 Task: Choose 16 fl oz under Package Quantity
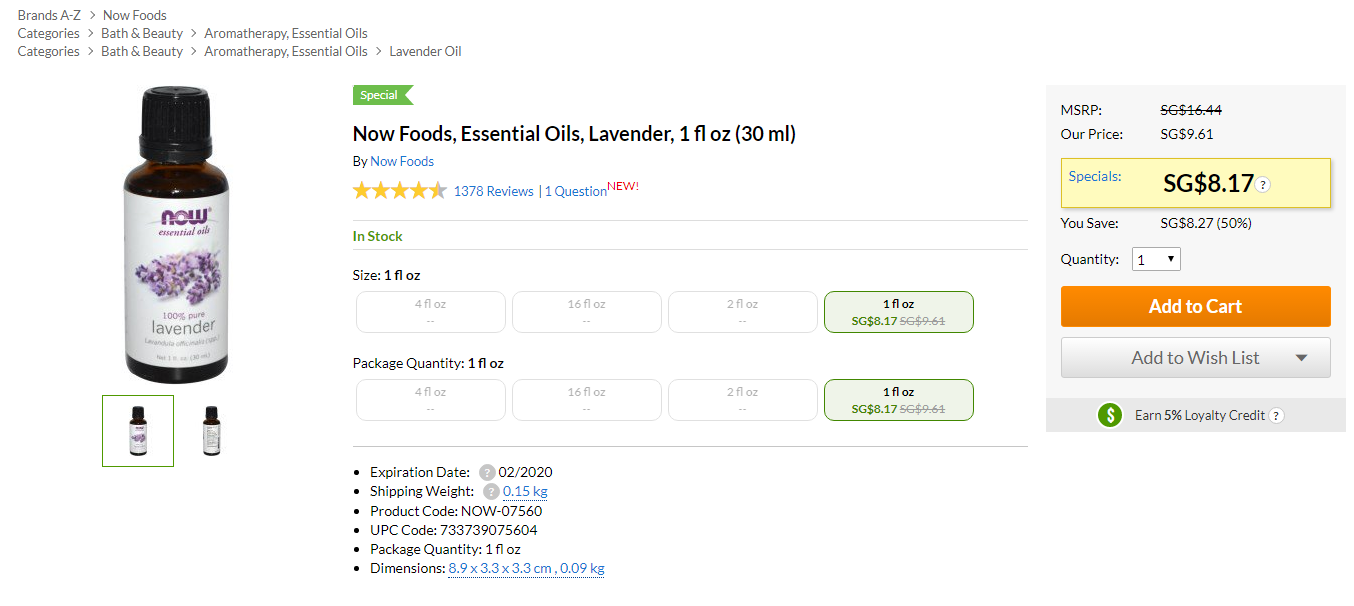coord(586,400)
